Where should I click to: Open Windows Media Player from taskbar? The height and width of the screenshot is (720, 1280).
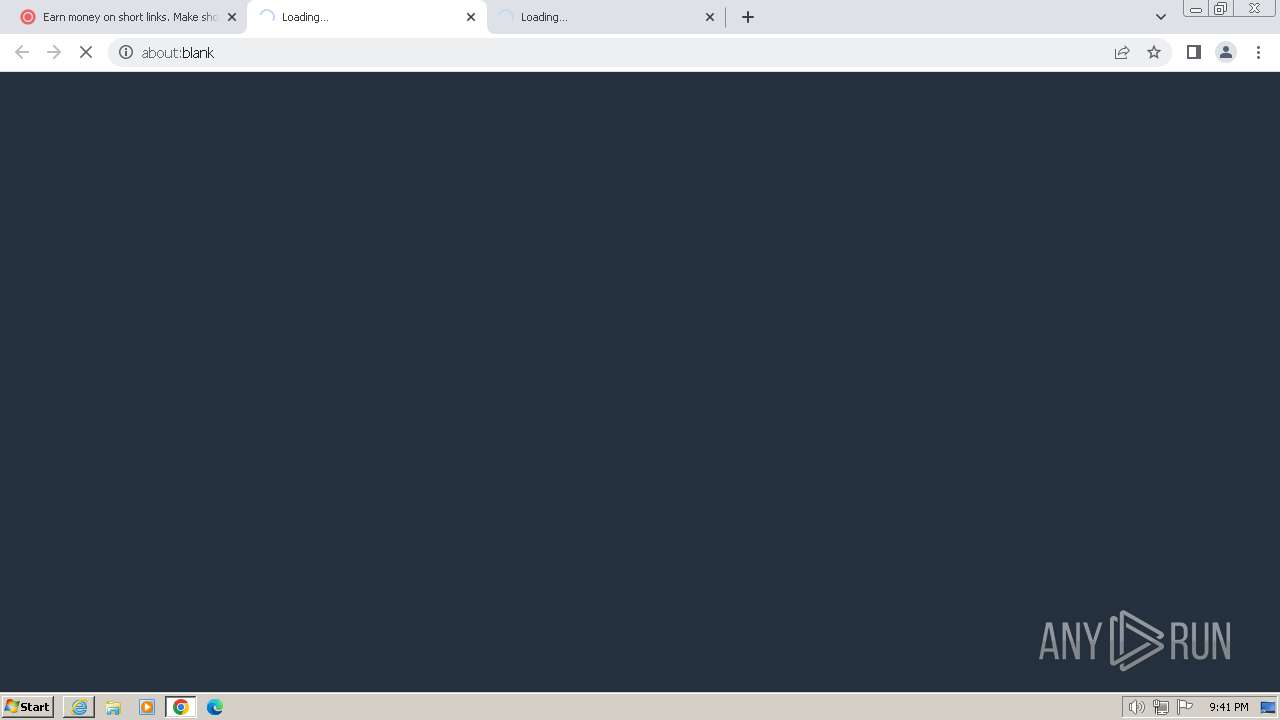coord(147,707)
